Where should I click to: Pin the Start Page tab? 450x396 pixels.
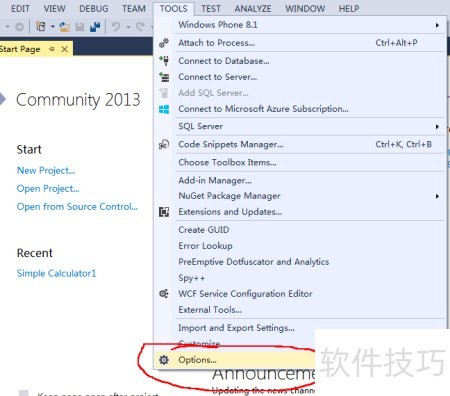pyautogui.click(x=52, y=49)
